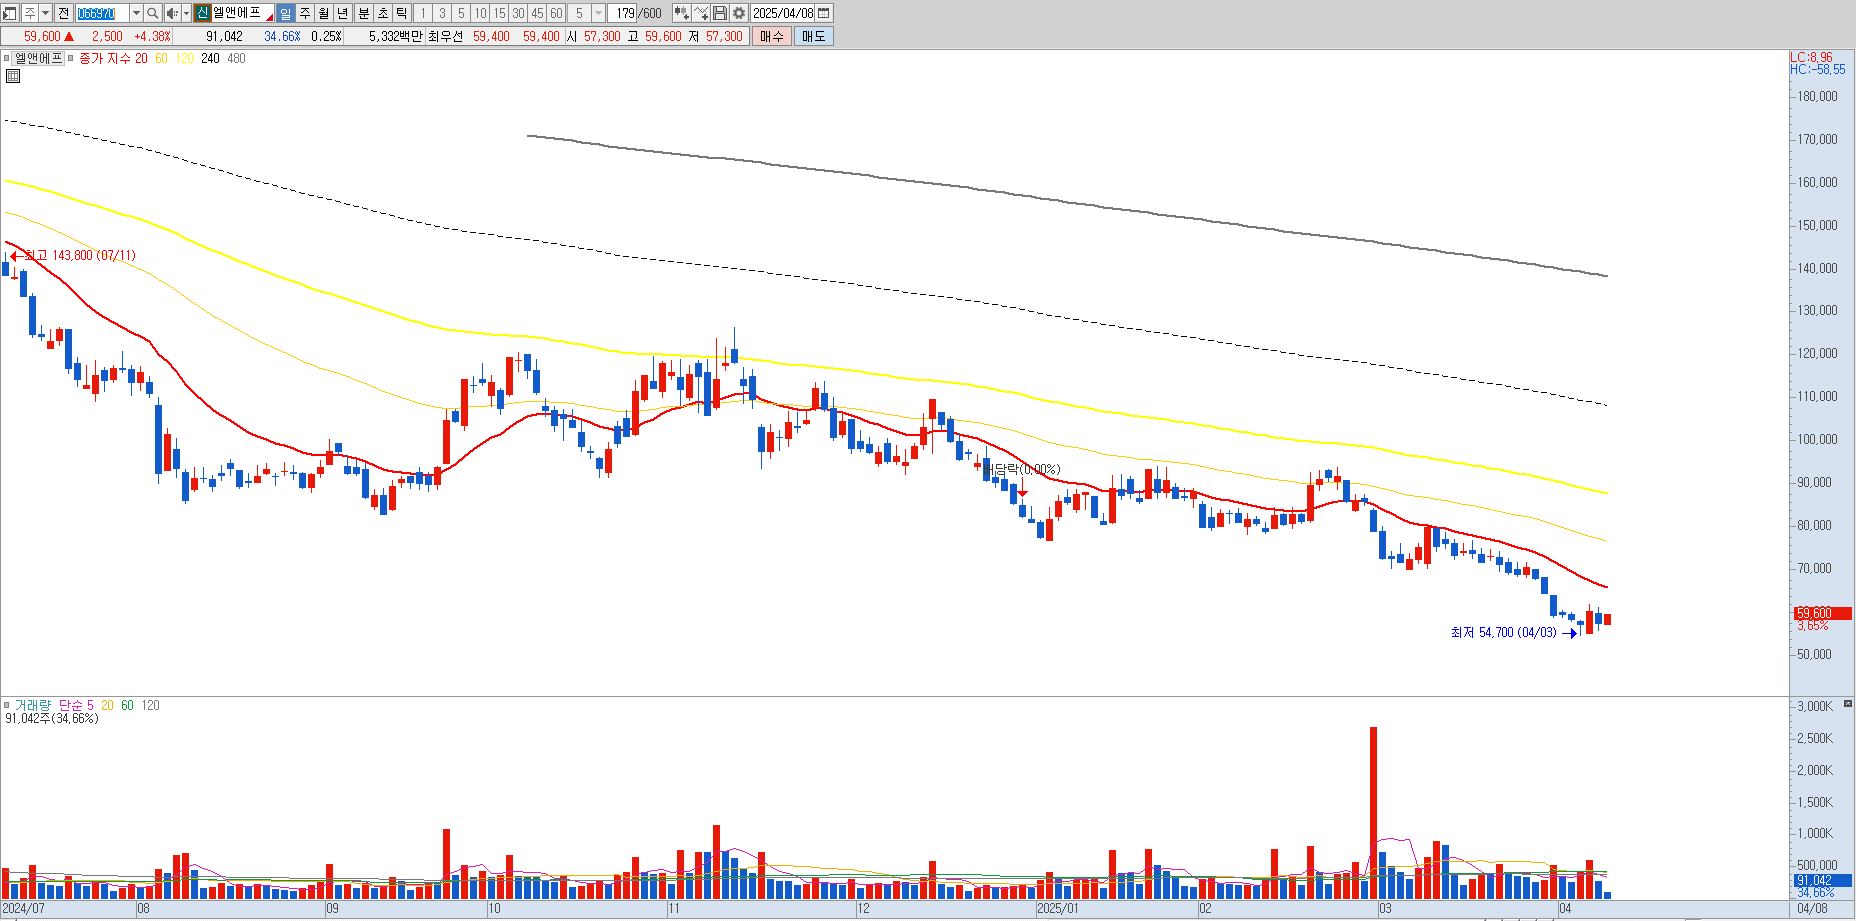Click the 종가 지수 20 legend text
Screen dimensions: 1856x921
click(x=113, y=58)
